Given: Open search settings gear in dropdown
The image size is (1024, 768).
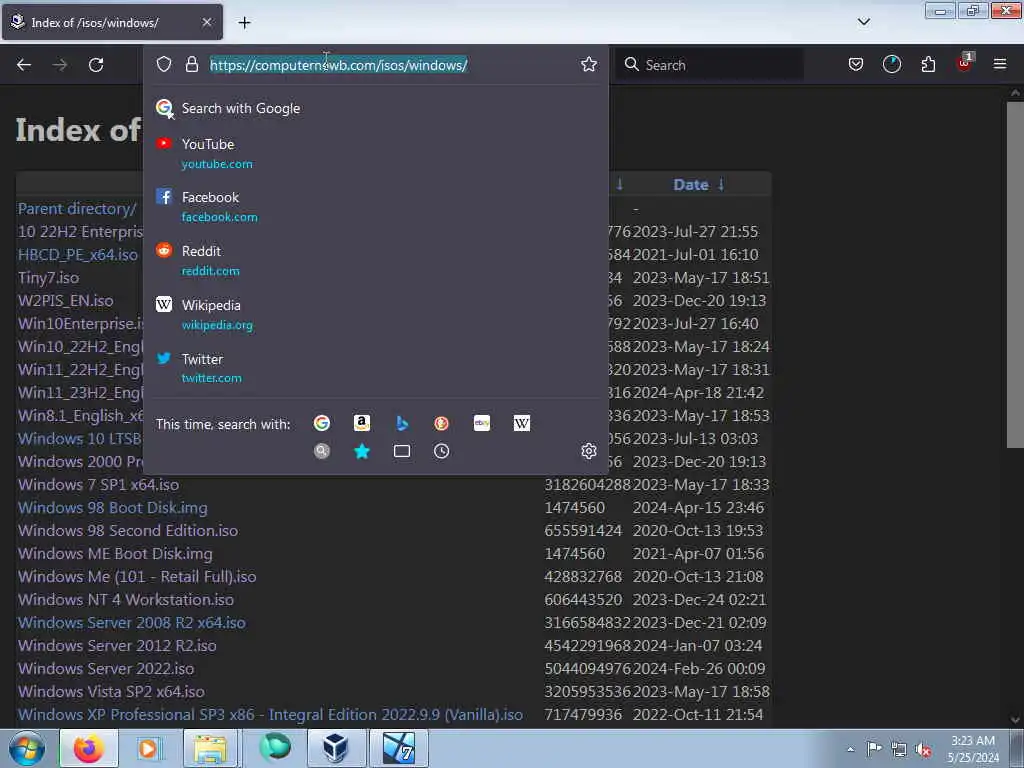Looking at the screenshot, I should [588, 451].
